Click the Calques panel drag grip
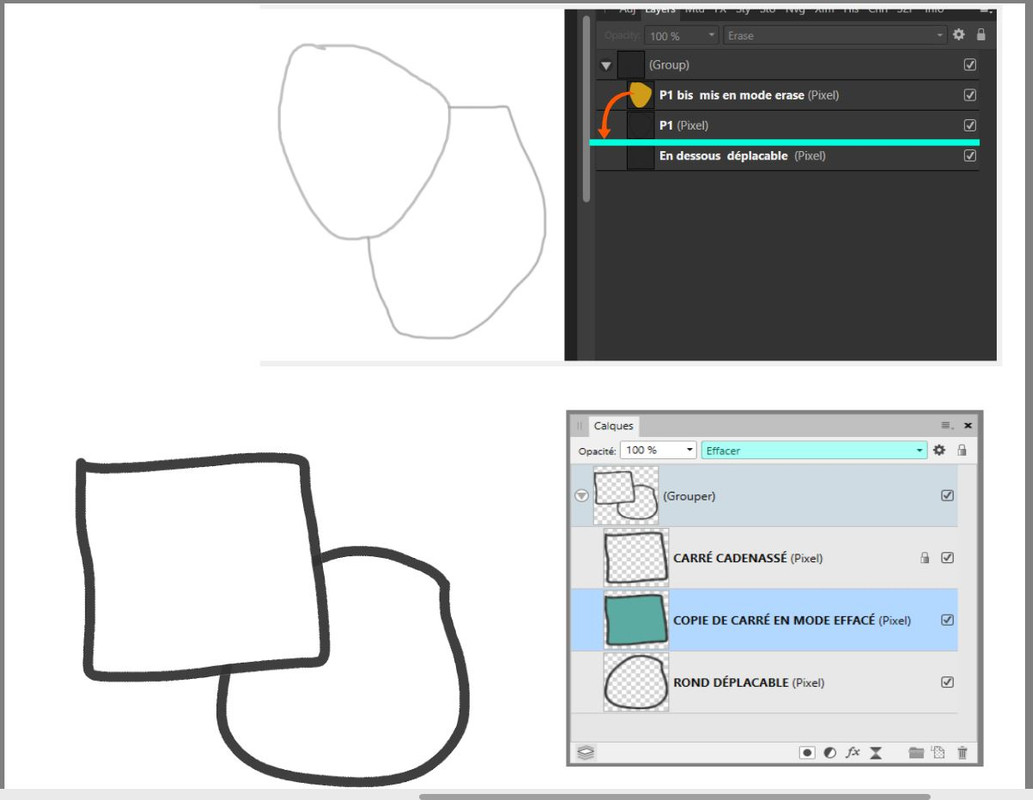This screenshot has width=1033, height=800. point(579,426)
